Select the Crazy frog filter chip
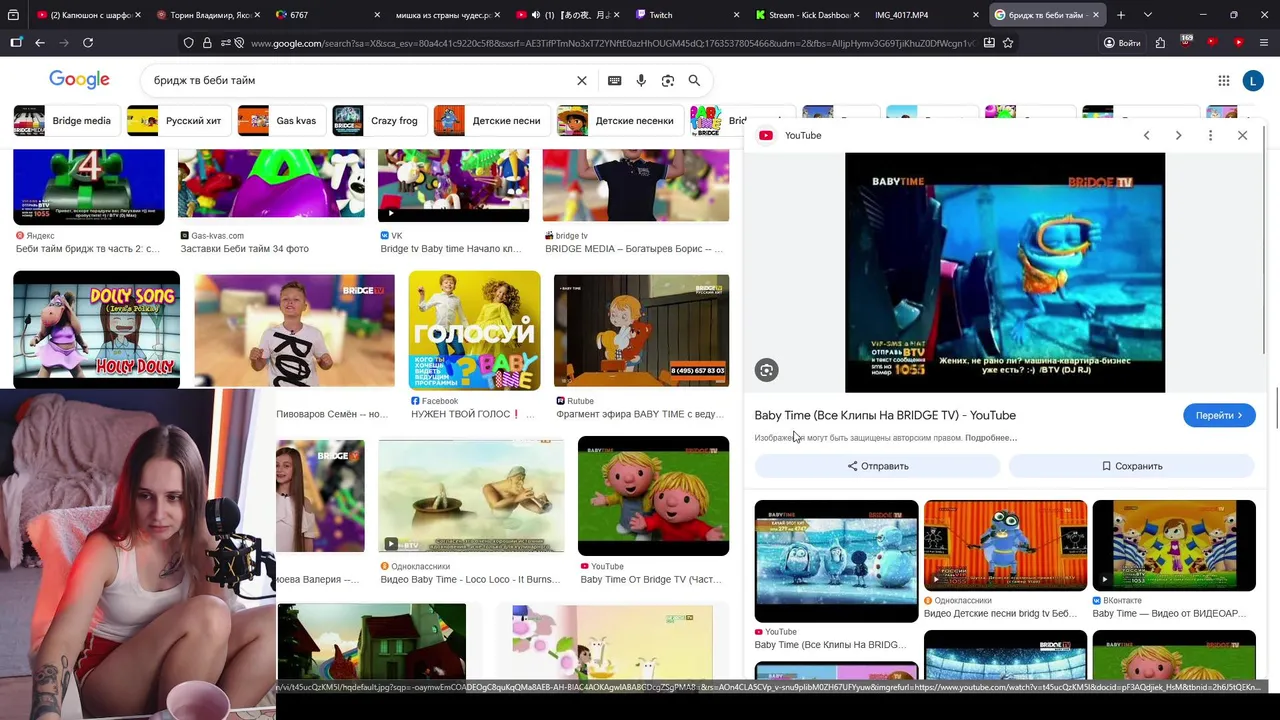1280x720 pixels. [x=380, y=121]
